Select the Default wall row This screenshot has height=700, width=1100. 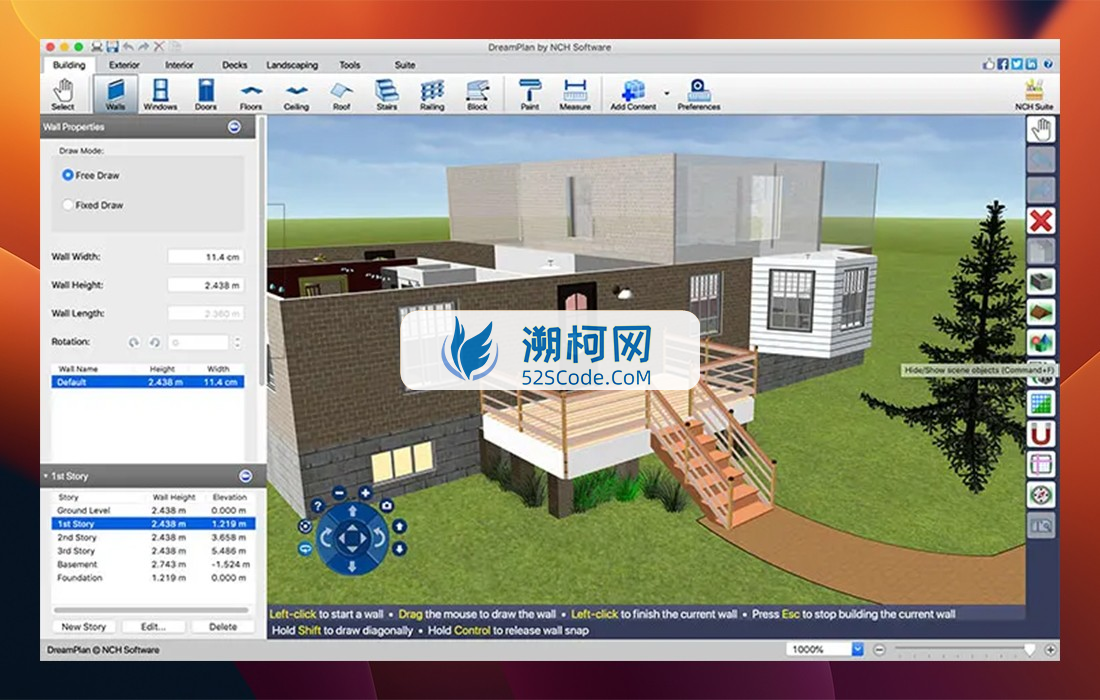(x=148, y=382)
